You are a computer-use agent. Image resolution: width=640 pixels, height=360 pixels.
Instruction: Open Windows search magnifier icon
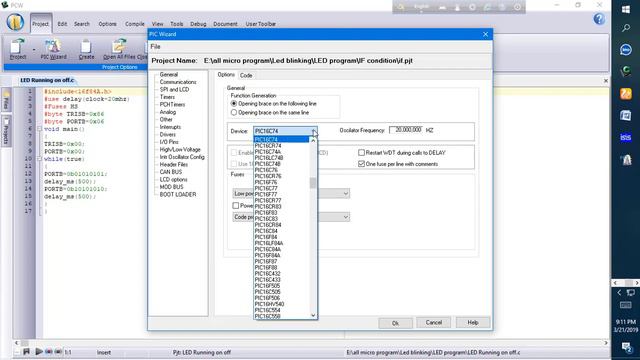tap(626, 28)
